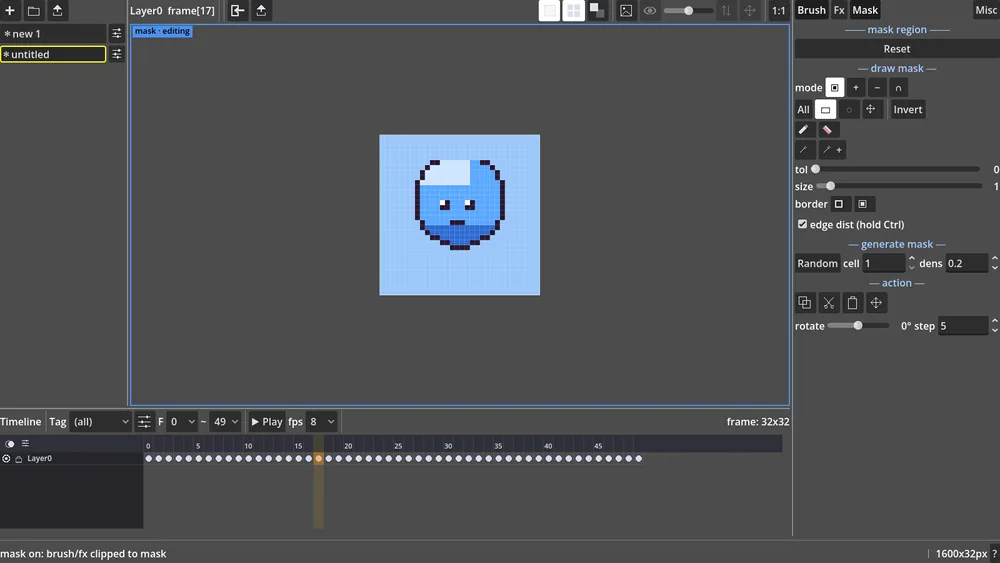Click the Play button
This screenshot has width=1000, height=563.
[267, 422]
